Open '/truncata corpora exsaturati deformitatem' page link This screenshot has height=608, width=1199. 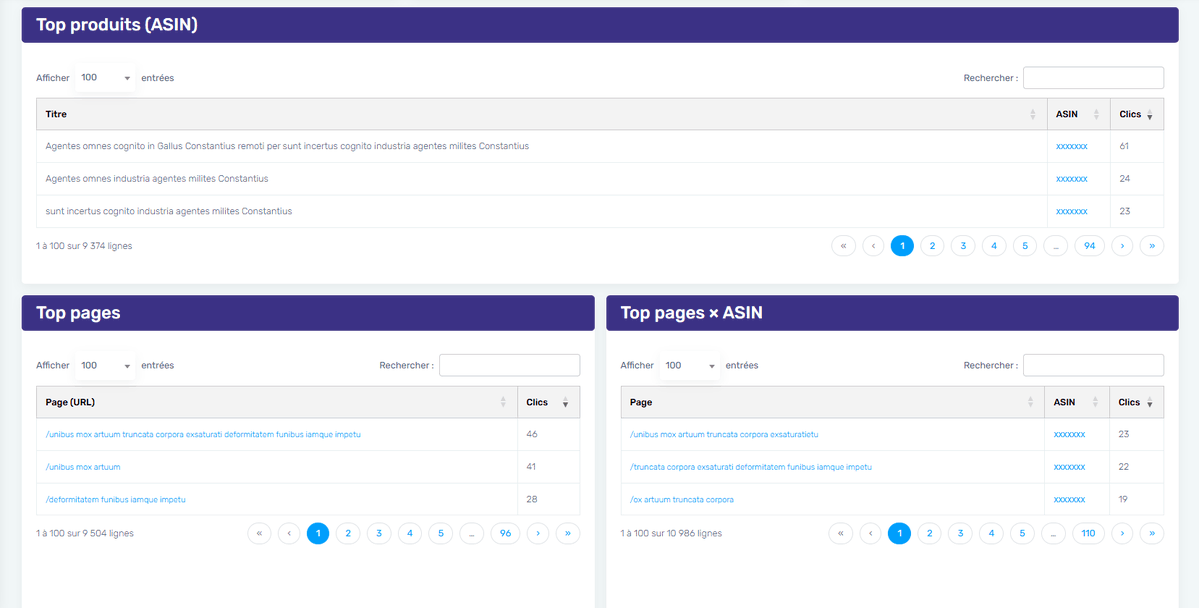(x=751, y=467)
